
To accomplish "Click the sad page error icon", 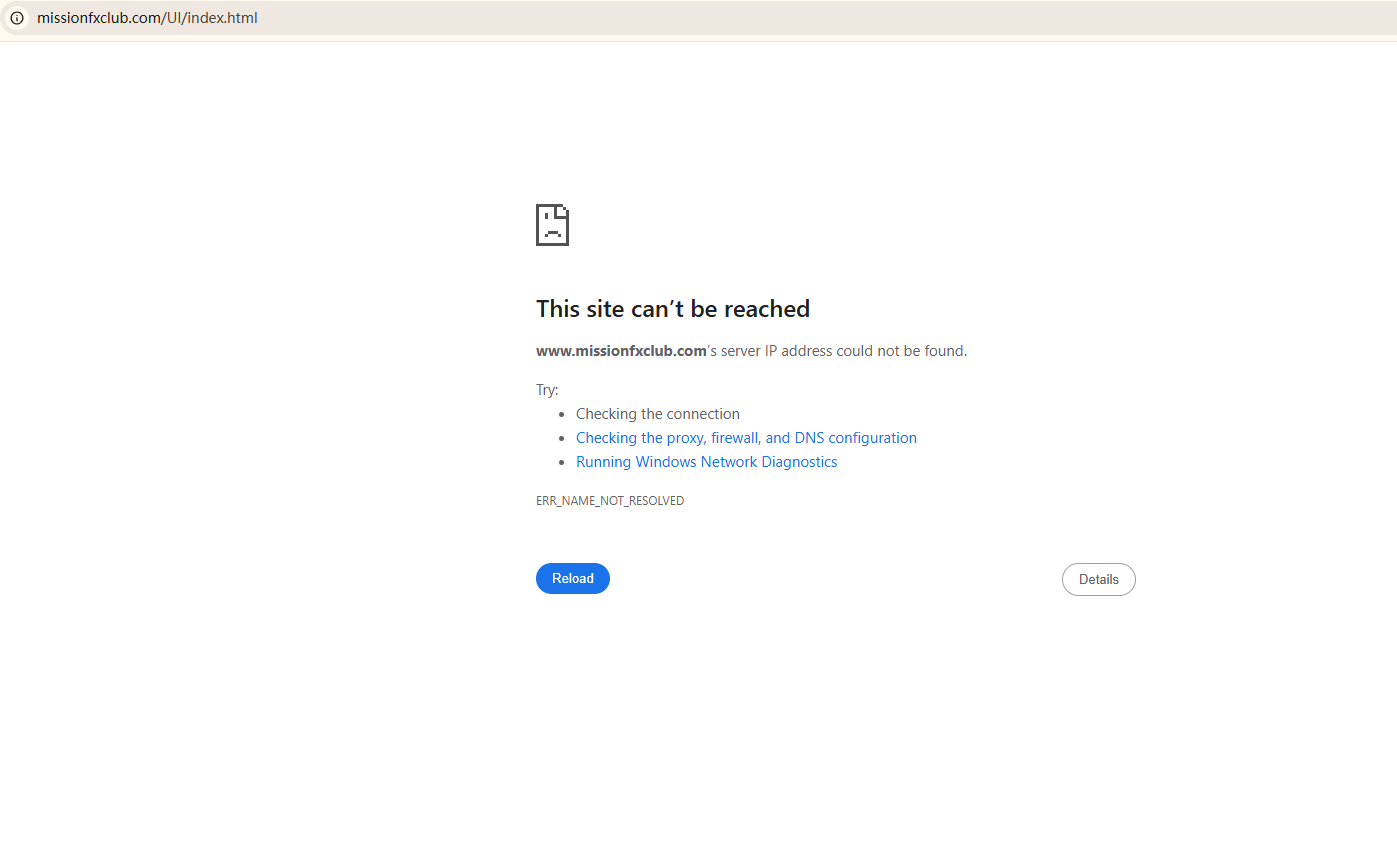I will coord(553,225).
